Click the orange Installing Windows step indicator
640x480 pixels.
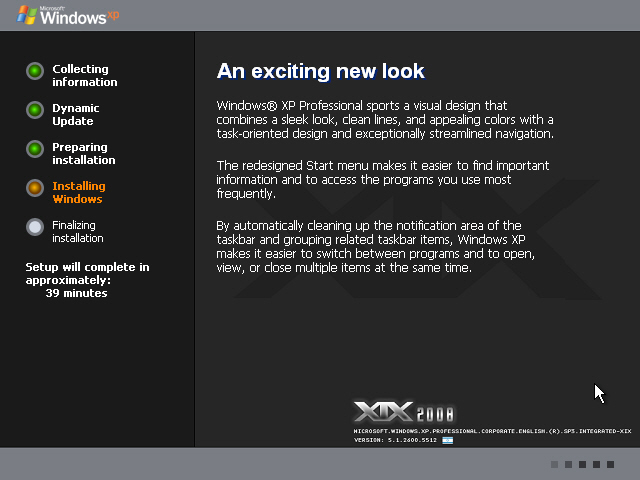pos(35,188)
